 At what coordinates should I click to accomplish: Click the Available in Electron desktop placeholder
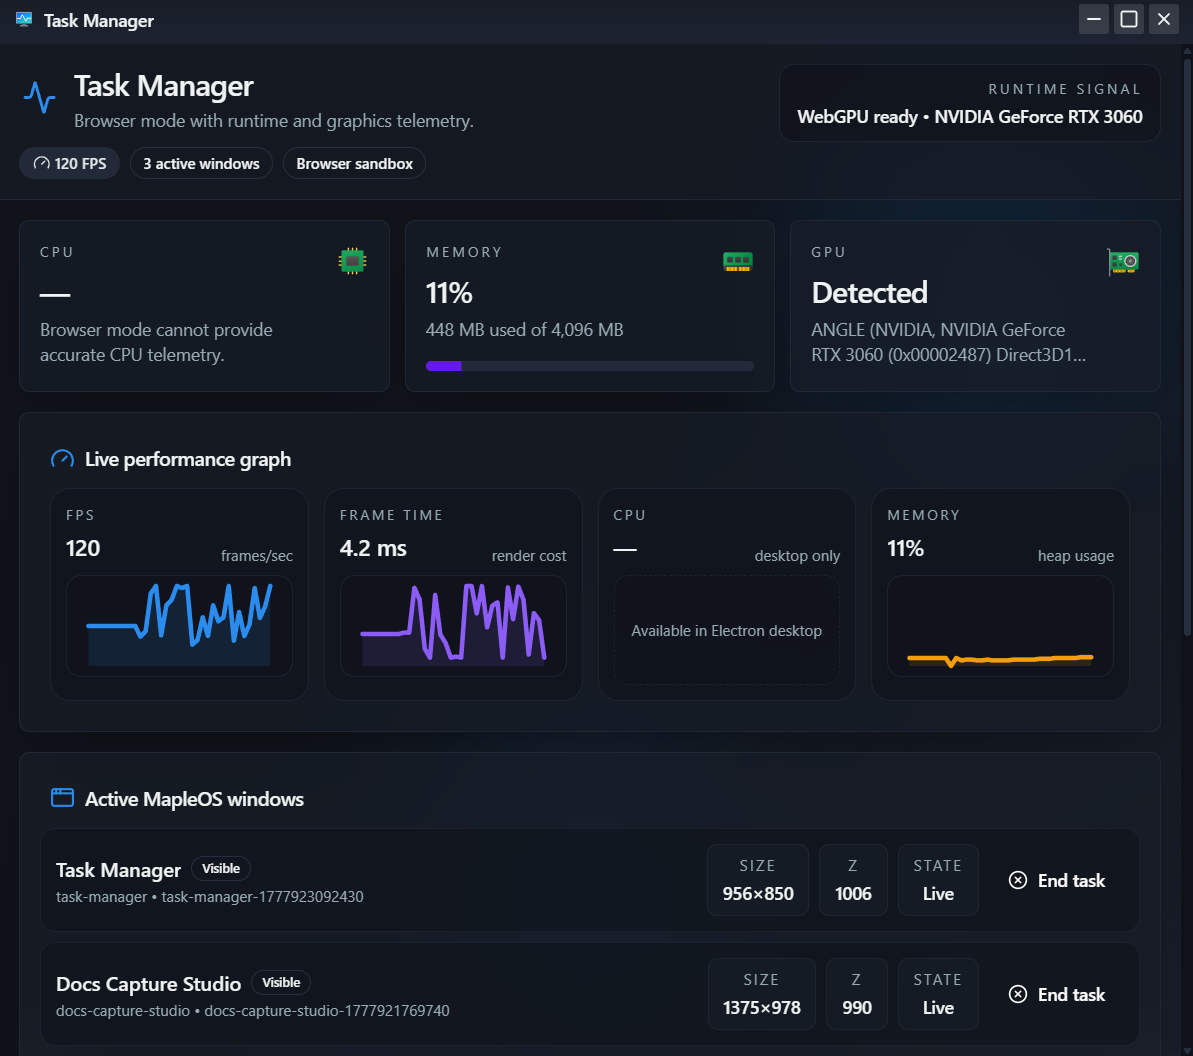727,630
